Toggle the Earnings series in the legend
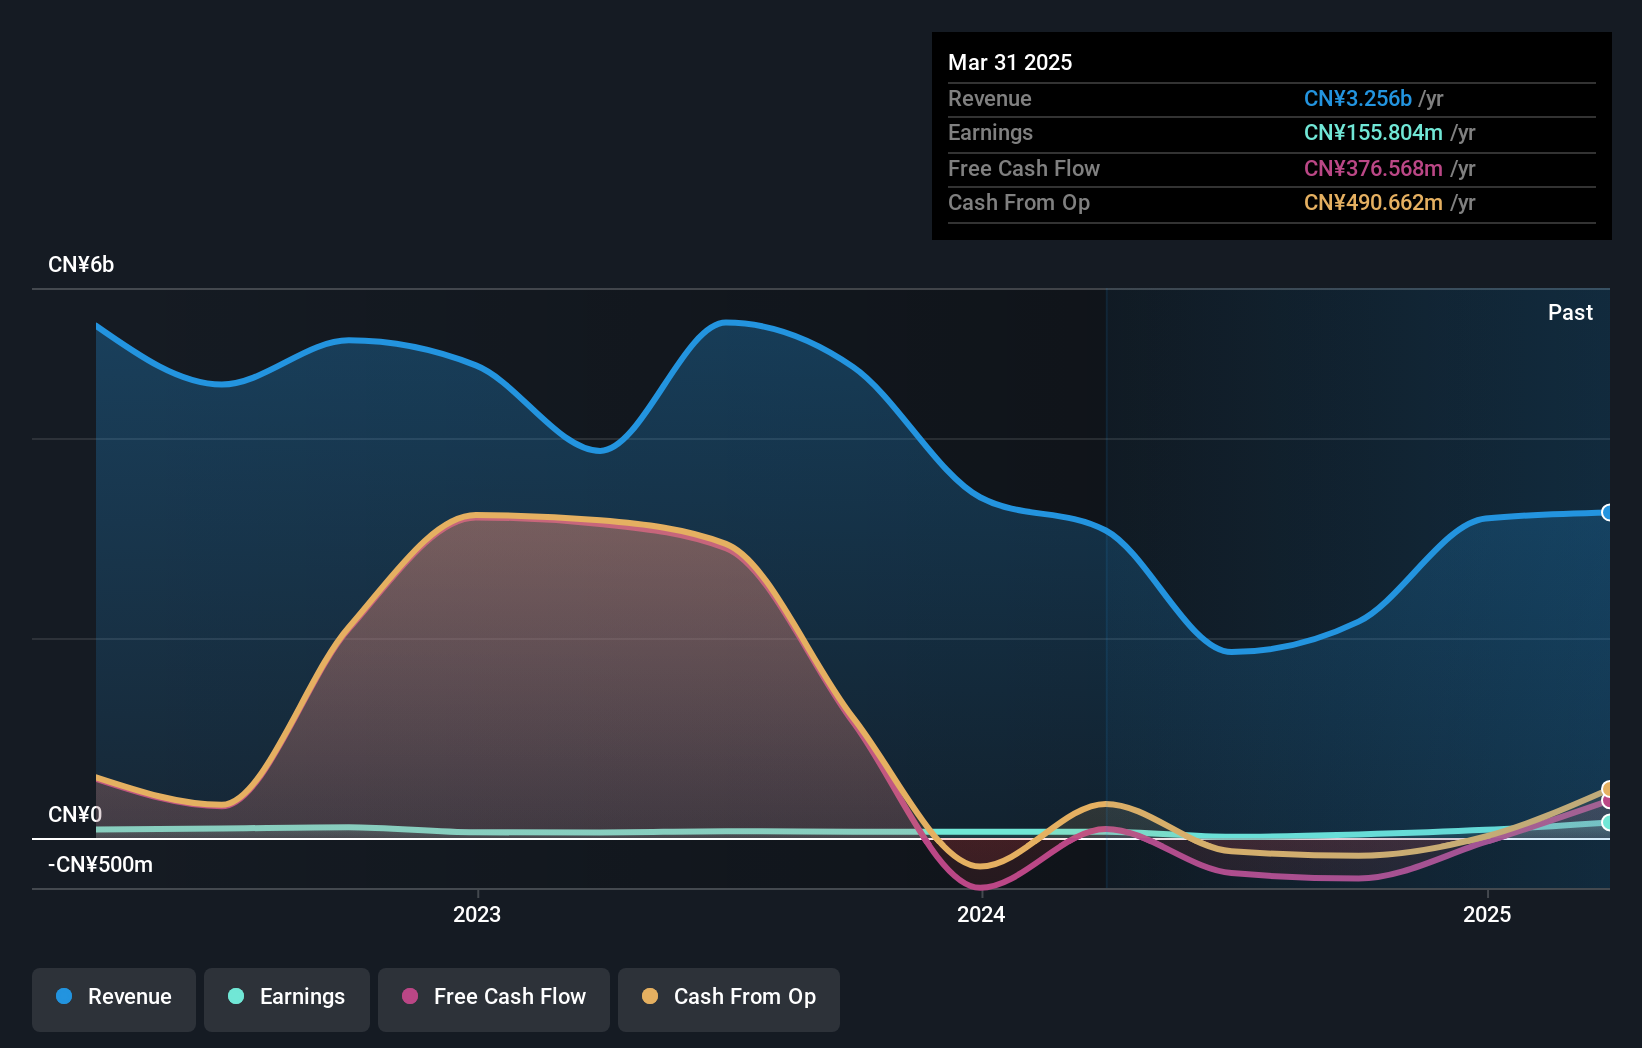This screenshot has height=1048, width=1642. tap(287, 999)
